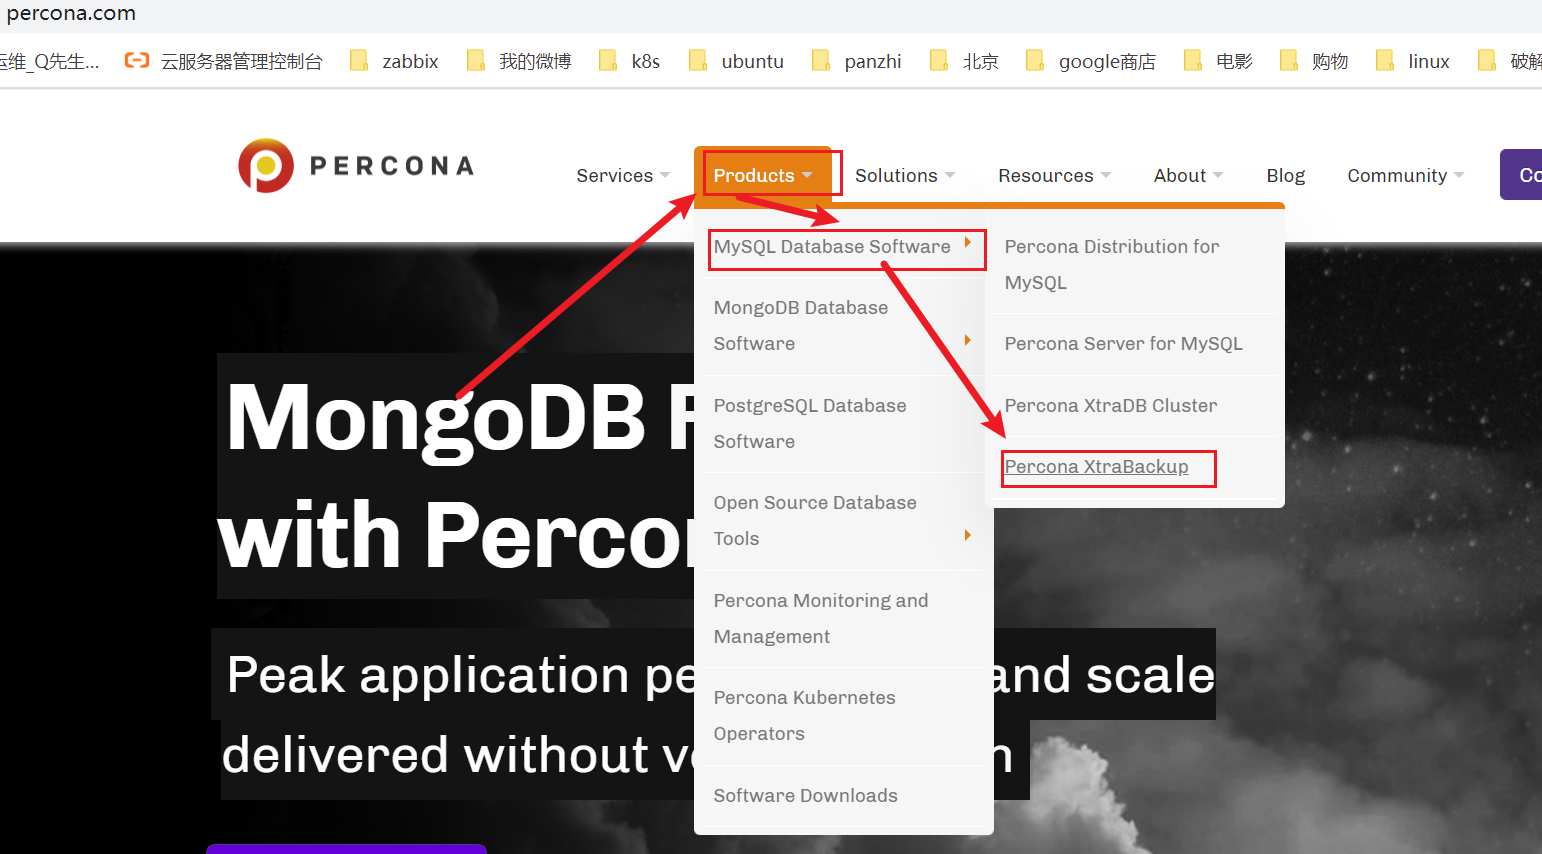Open the panzhi bookmark folder icon
Image resolution: width=1542 pixels, height=854 pixels.
tap(821, 61)
